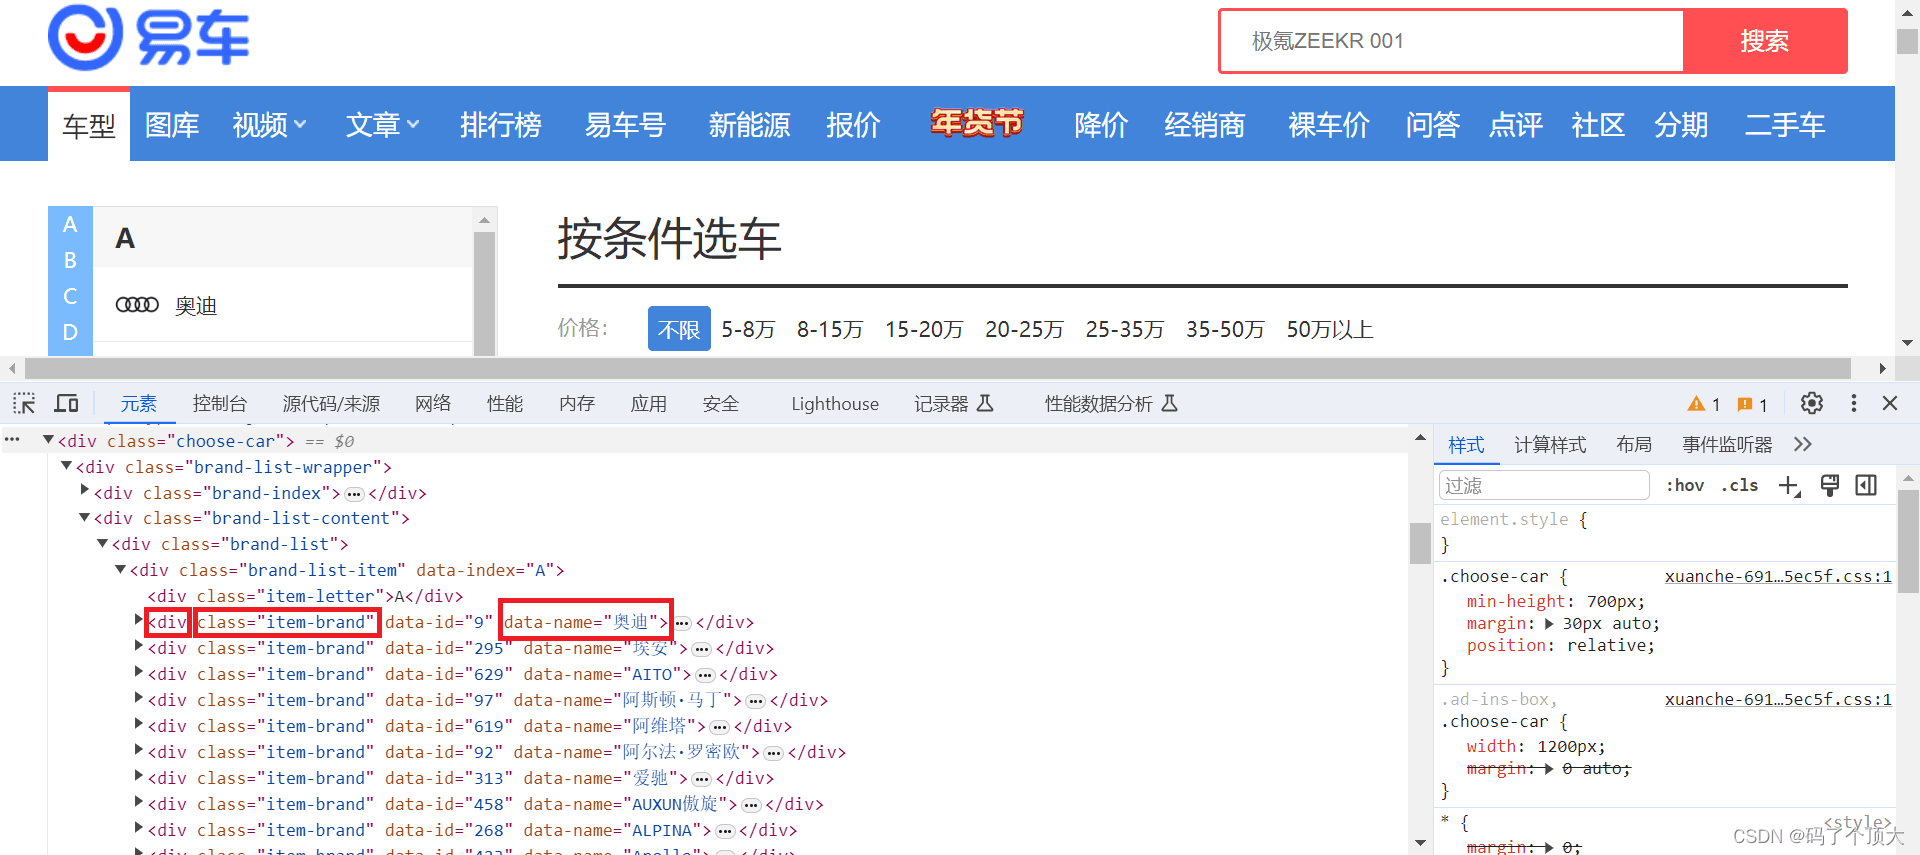Expand the brand-index div node

click(x=84, y=492)
